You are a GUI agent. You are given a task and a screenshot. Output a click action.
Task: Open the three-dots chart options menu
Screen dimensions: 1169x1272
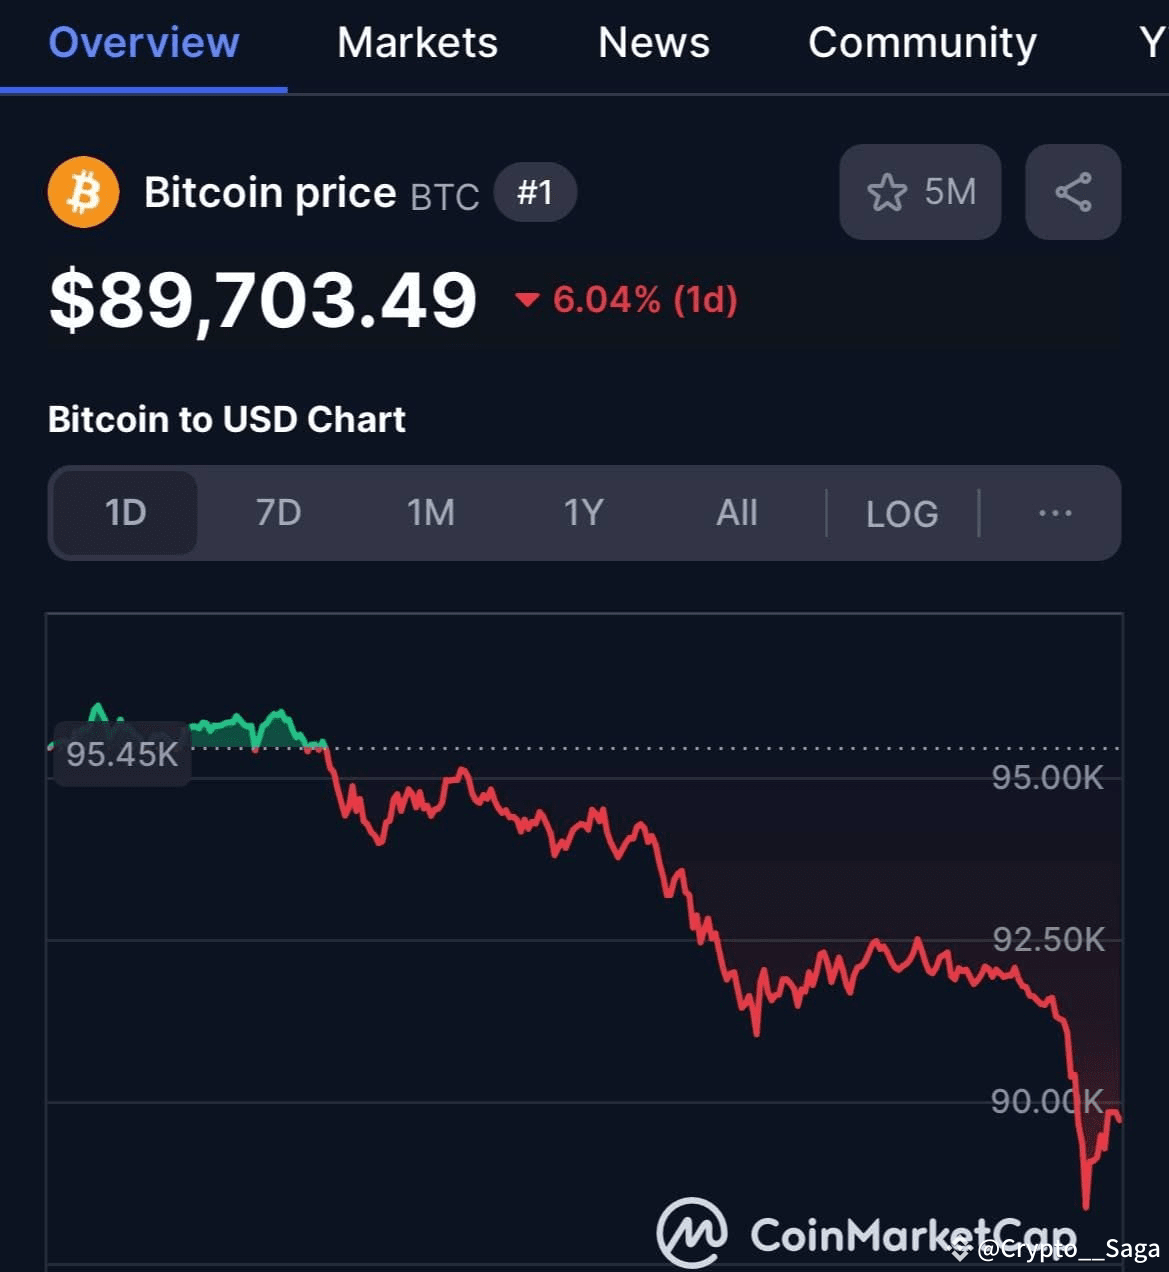pos(1055,513)
